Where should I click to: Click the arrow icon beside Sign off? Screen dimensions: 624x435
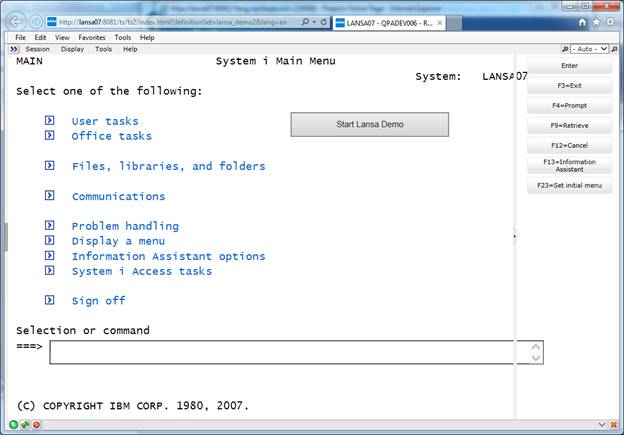(x=49, y=300)
